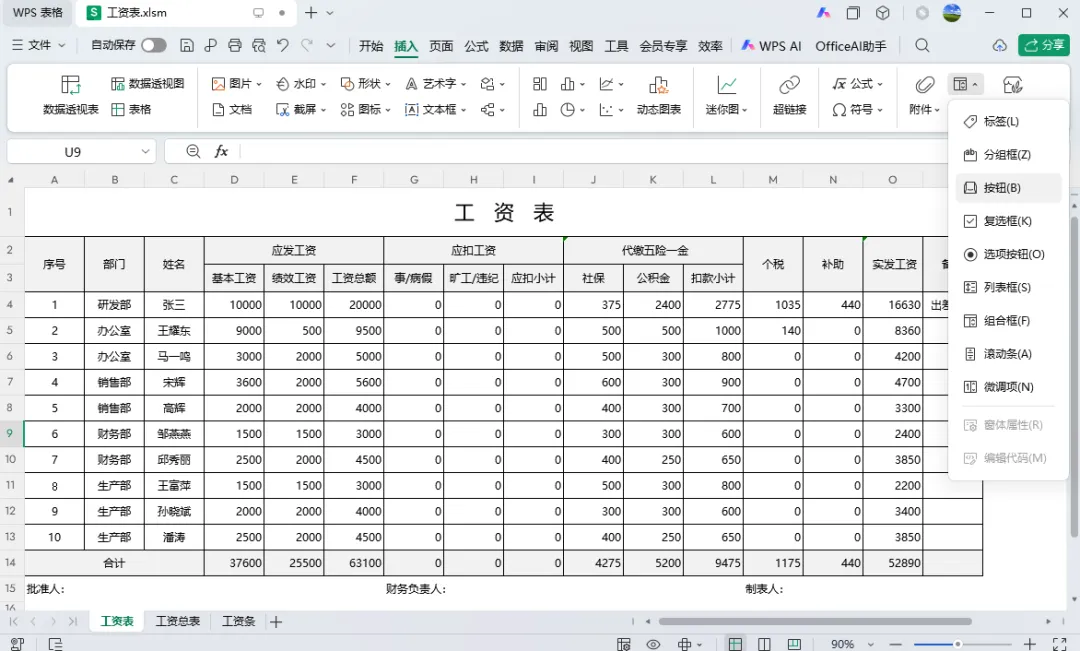This screenshot has height=651, width=1080.
Task: Open the Name Box U9 dropdown
Action: click(145, 152)
